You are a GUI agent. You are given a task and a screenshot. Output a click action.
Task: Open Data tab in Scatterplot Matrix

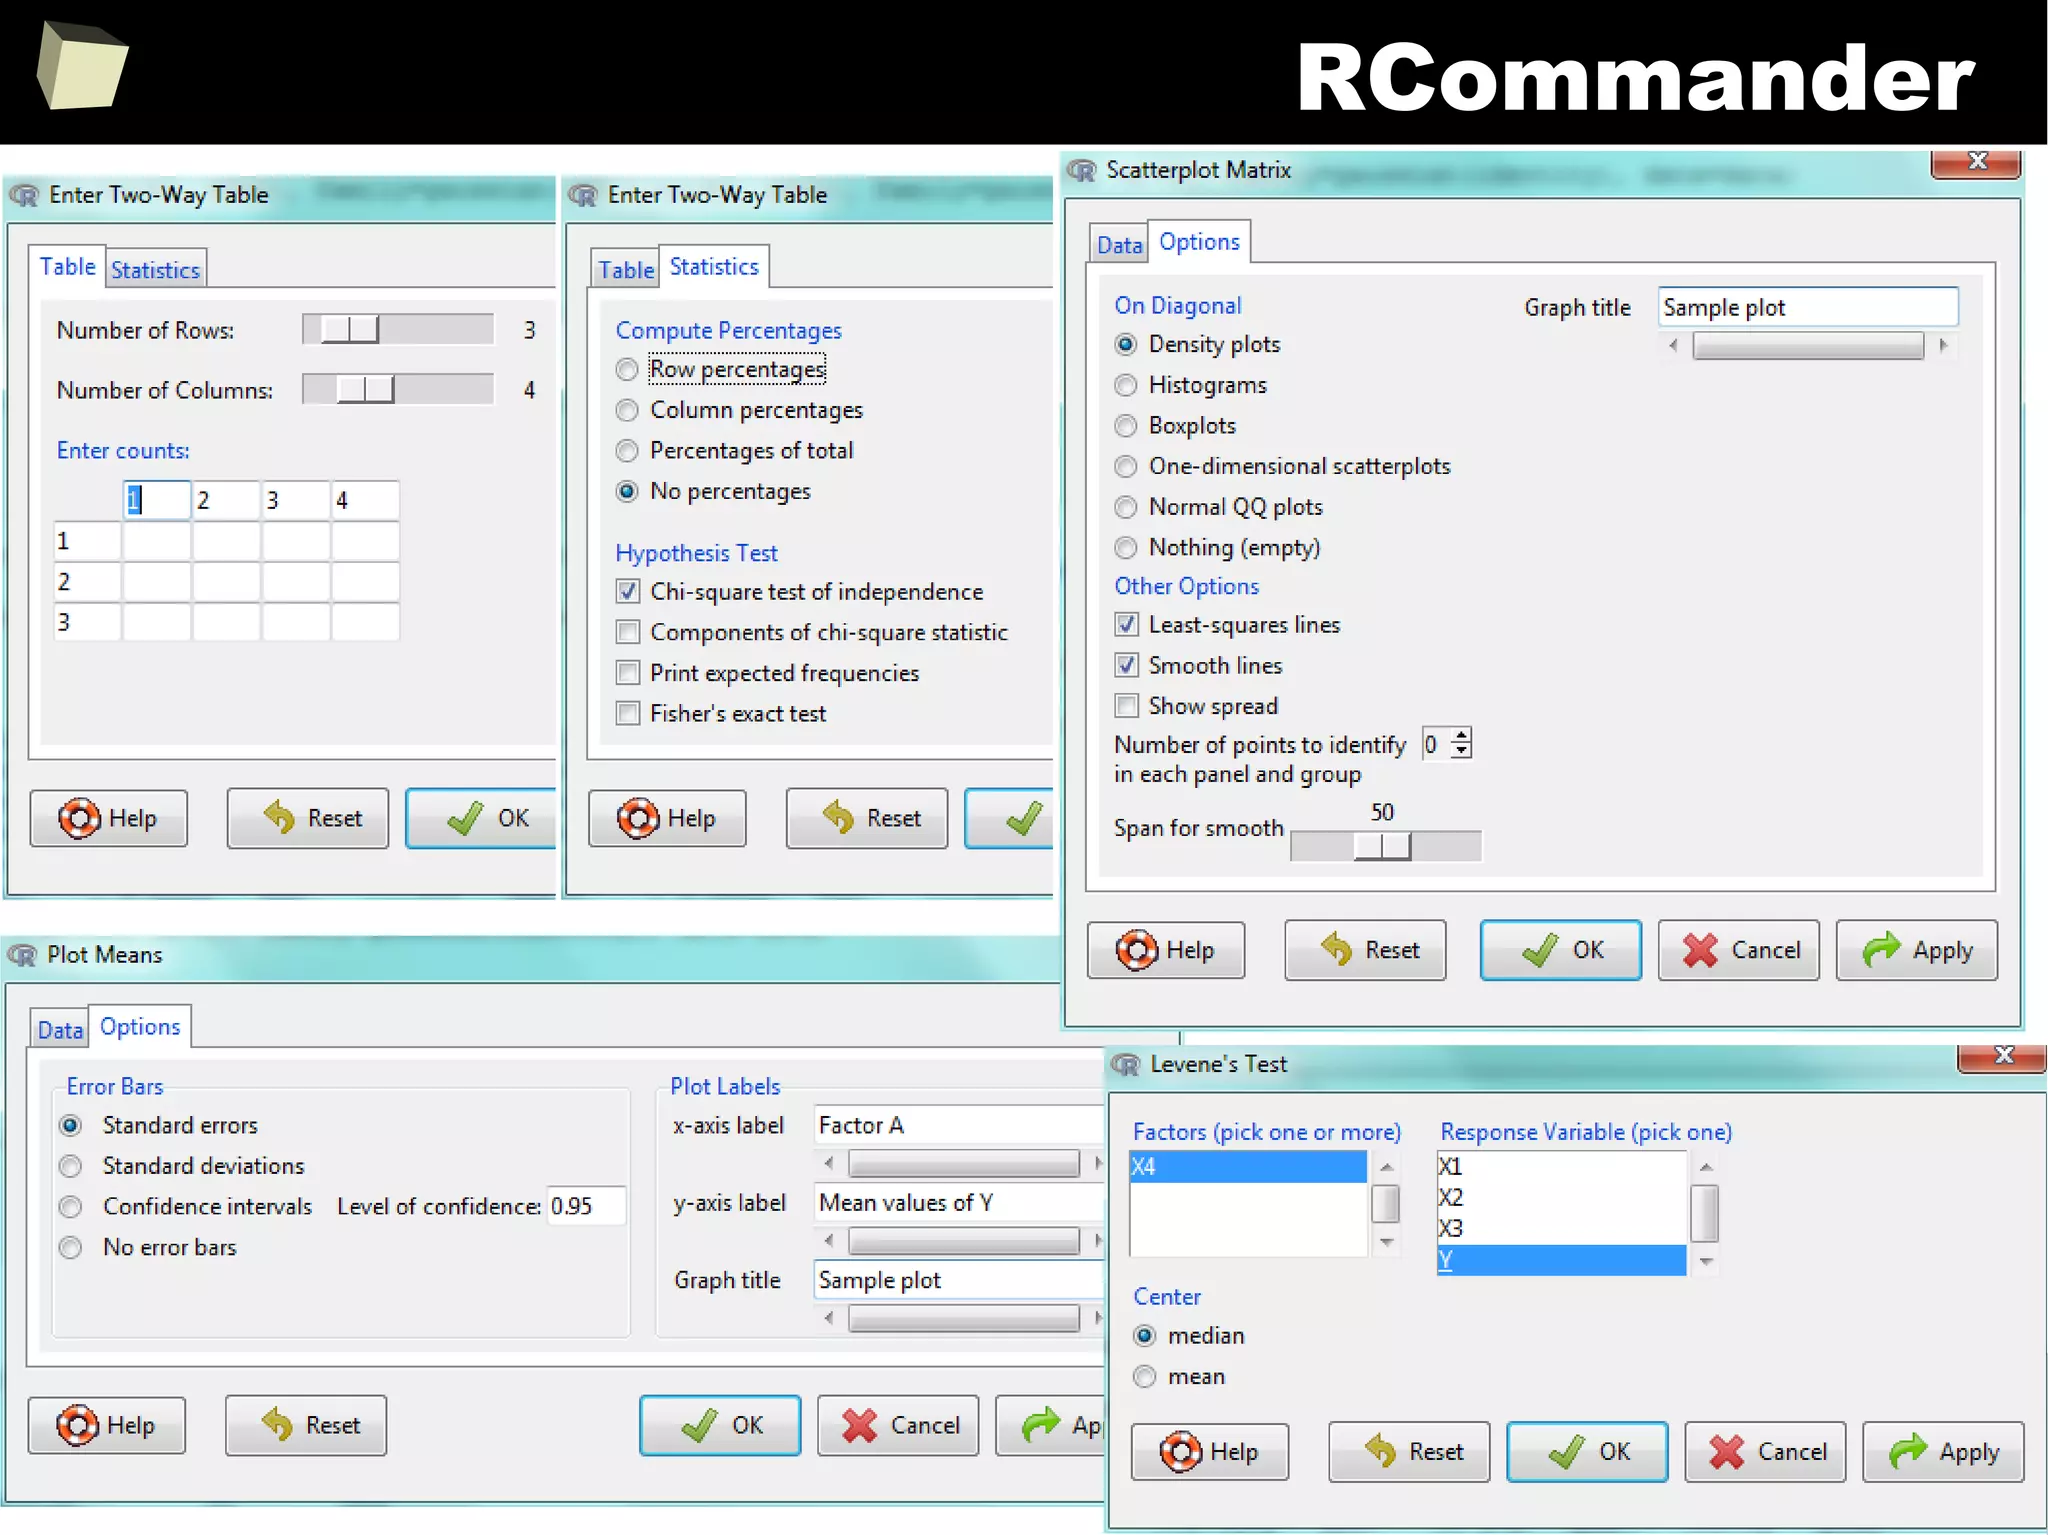click(1119, 245)
